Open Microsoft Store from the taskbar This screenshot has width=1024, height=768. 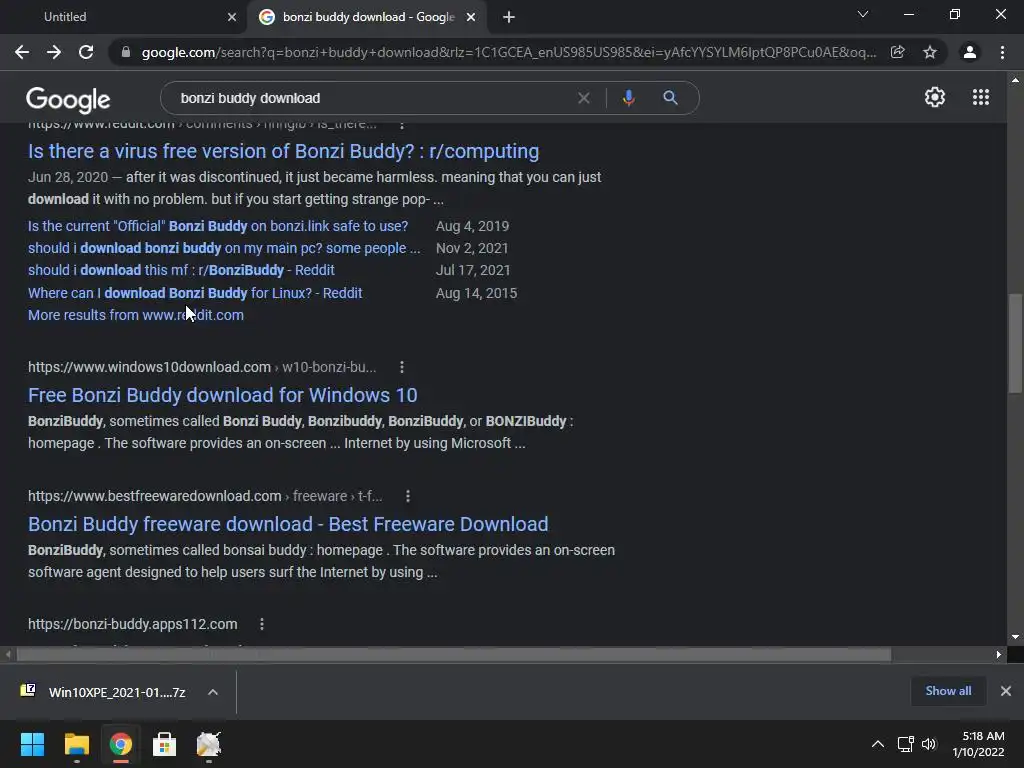(x=165, y=744)
